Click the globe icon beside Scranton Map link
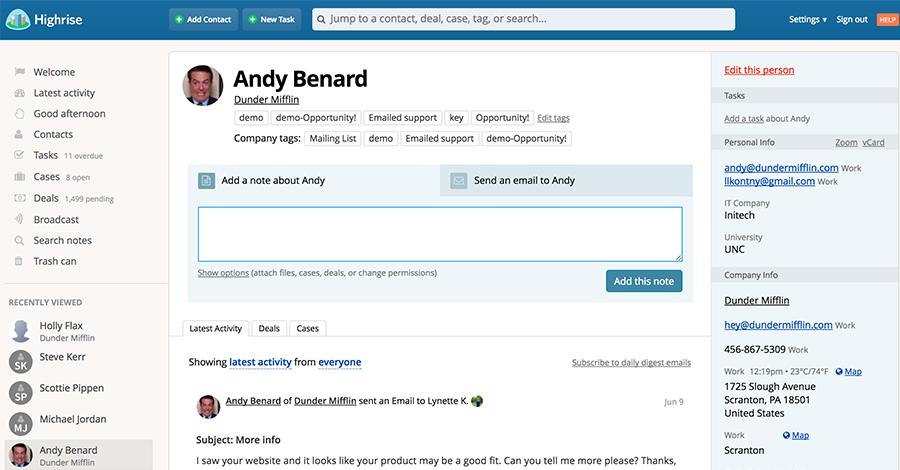 786,436
